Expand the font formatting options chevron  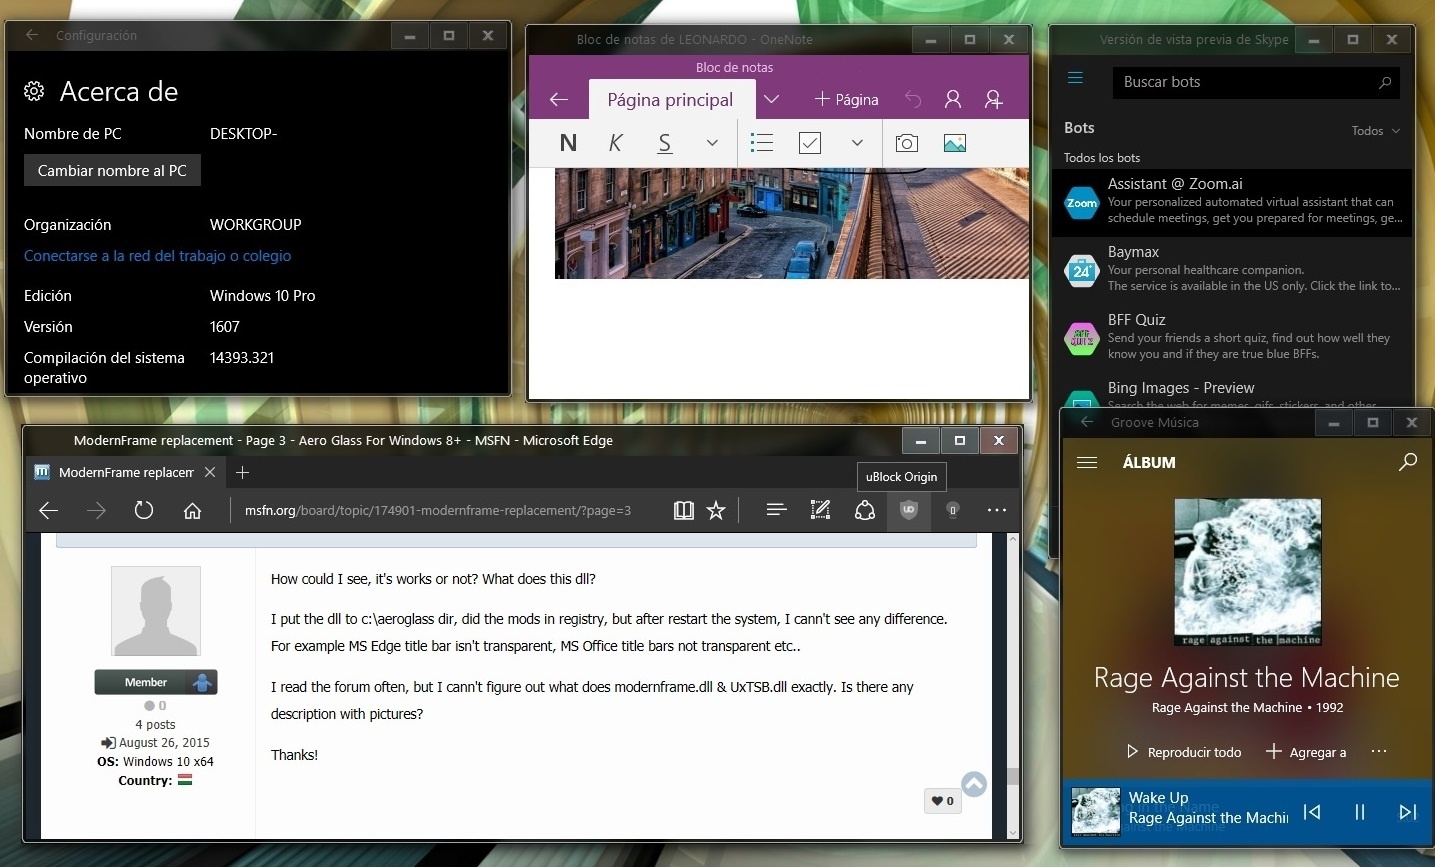[x=712, y=143]
